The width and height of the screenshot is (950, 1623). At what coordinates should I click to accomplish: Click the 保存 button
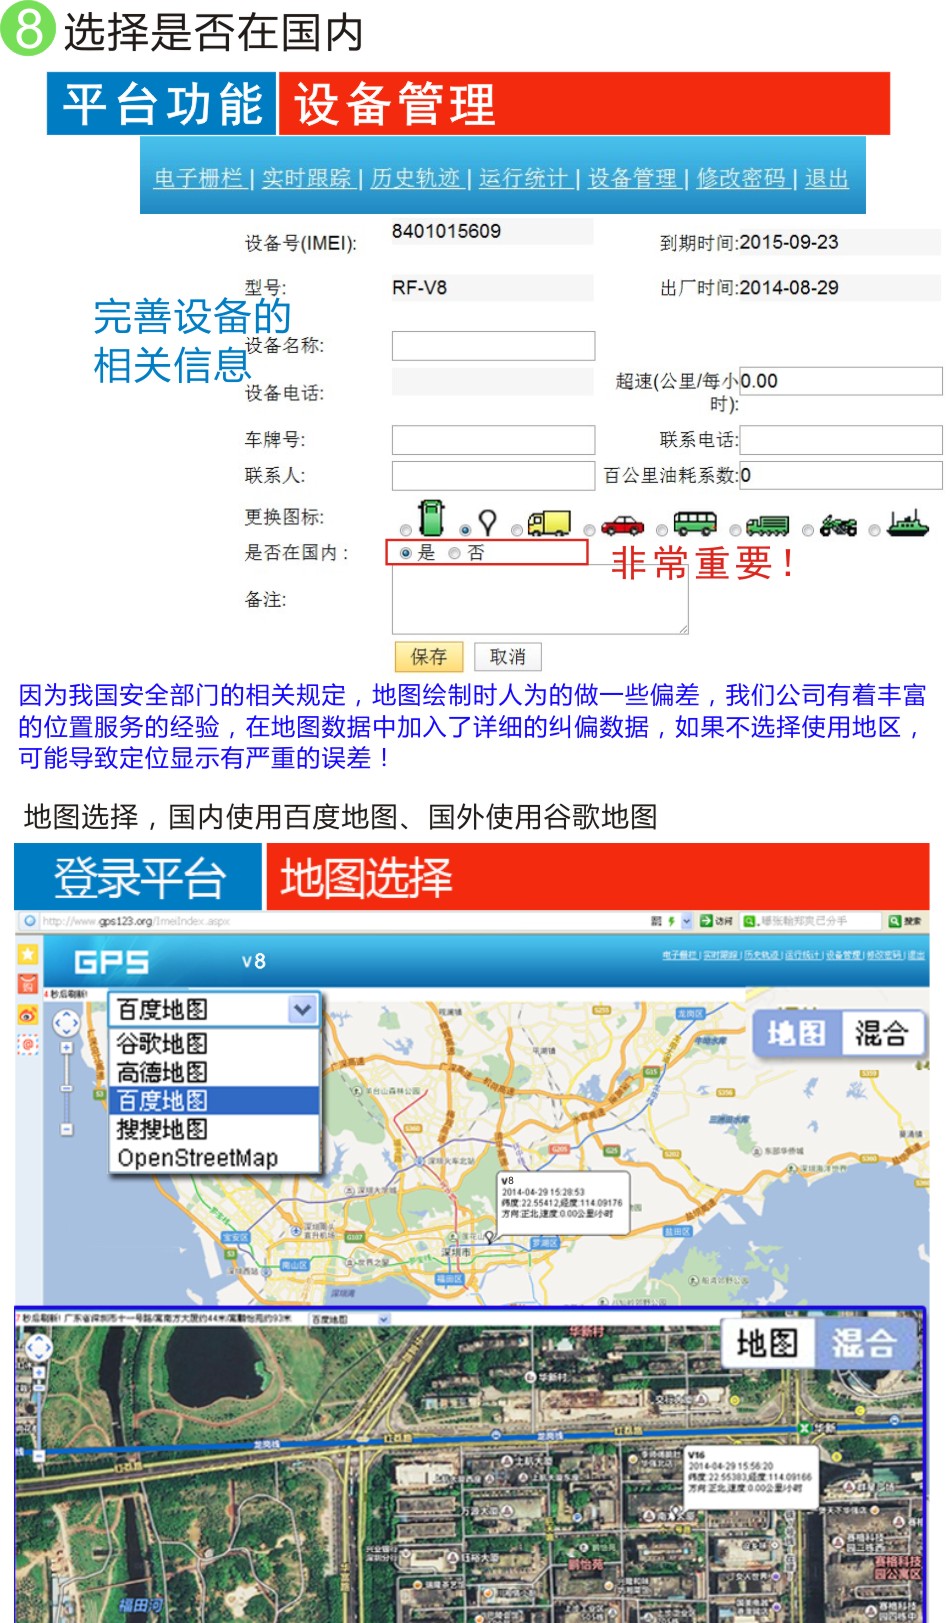pyautogui.click(x=428, y=657)
